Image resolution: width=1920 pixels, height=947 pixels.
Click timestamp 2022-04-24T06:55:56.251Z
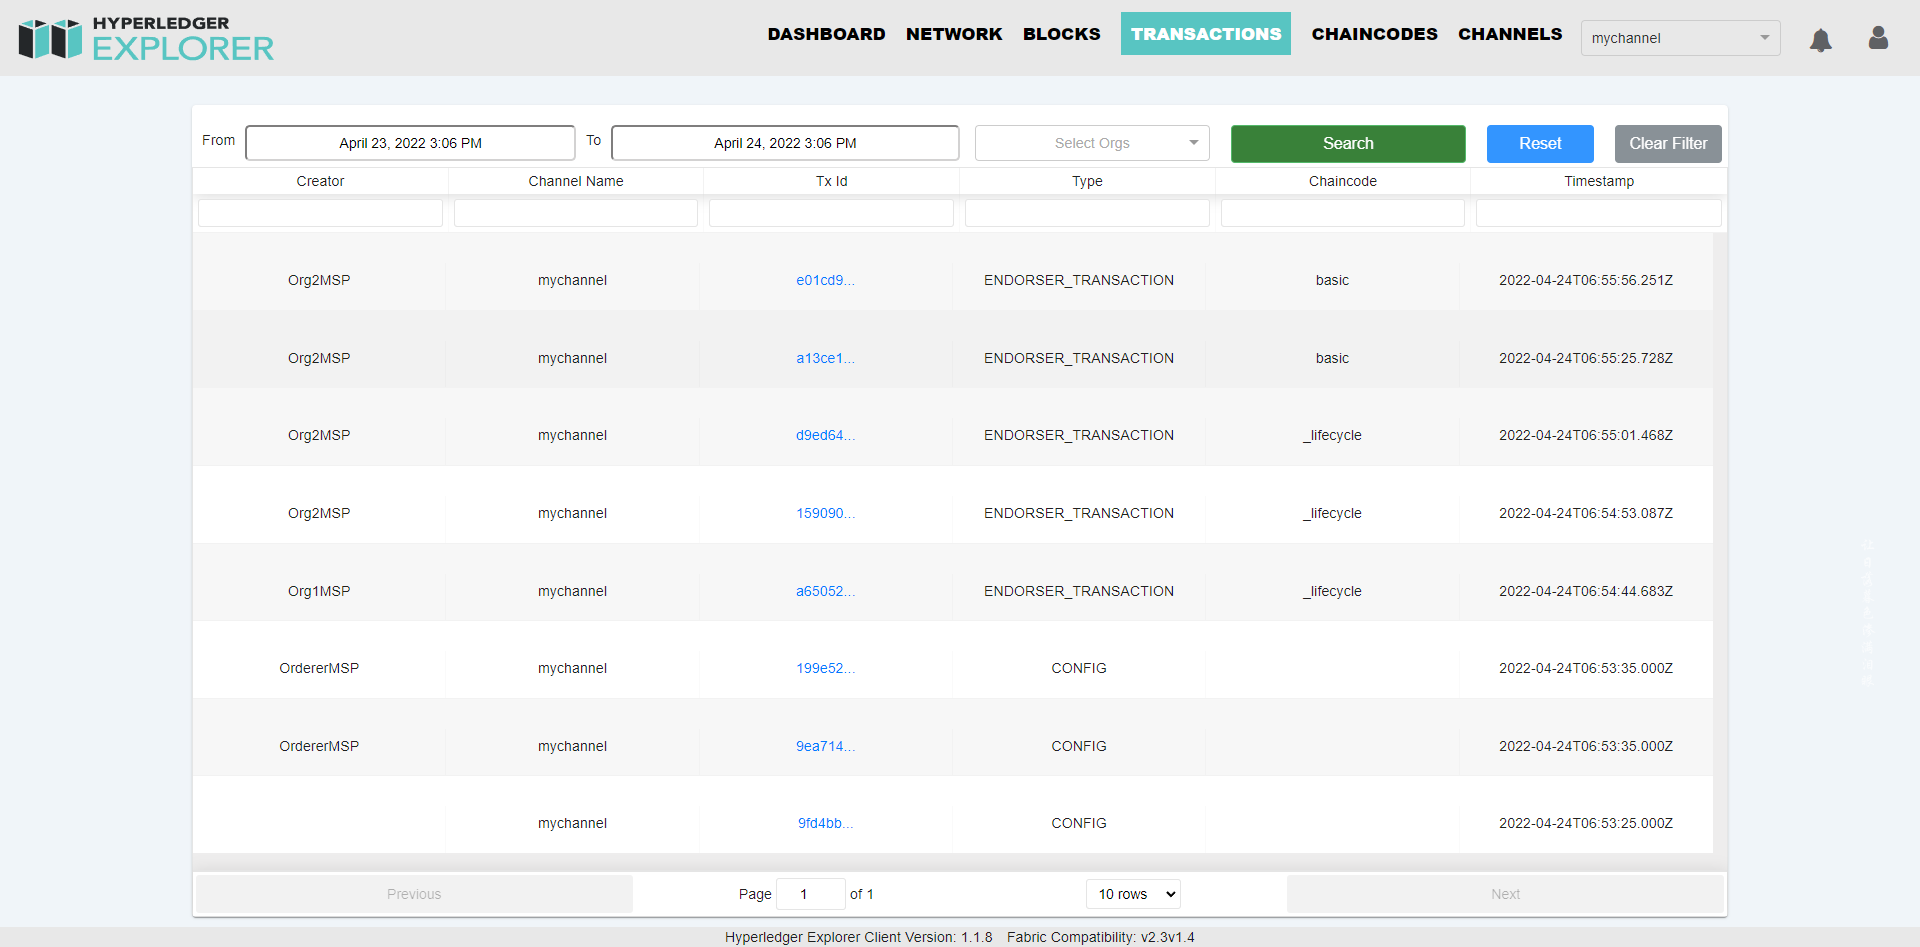tap(1586, 280)
